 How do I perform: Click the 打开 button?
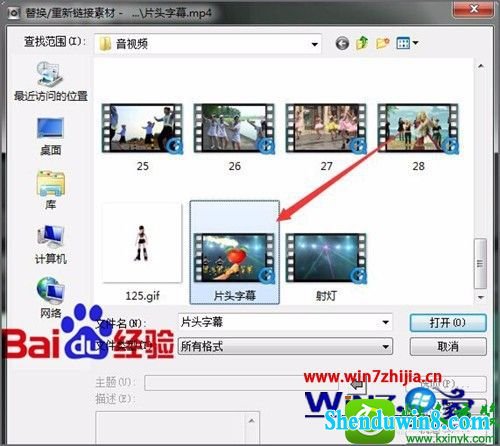tap(448, 323)
